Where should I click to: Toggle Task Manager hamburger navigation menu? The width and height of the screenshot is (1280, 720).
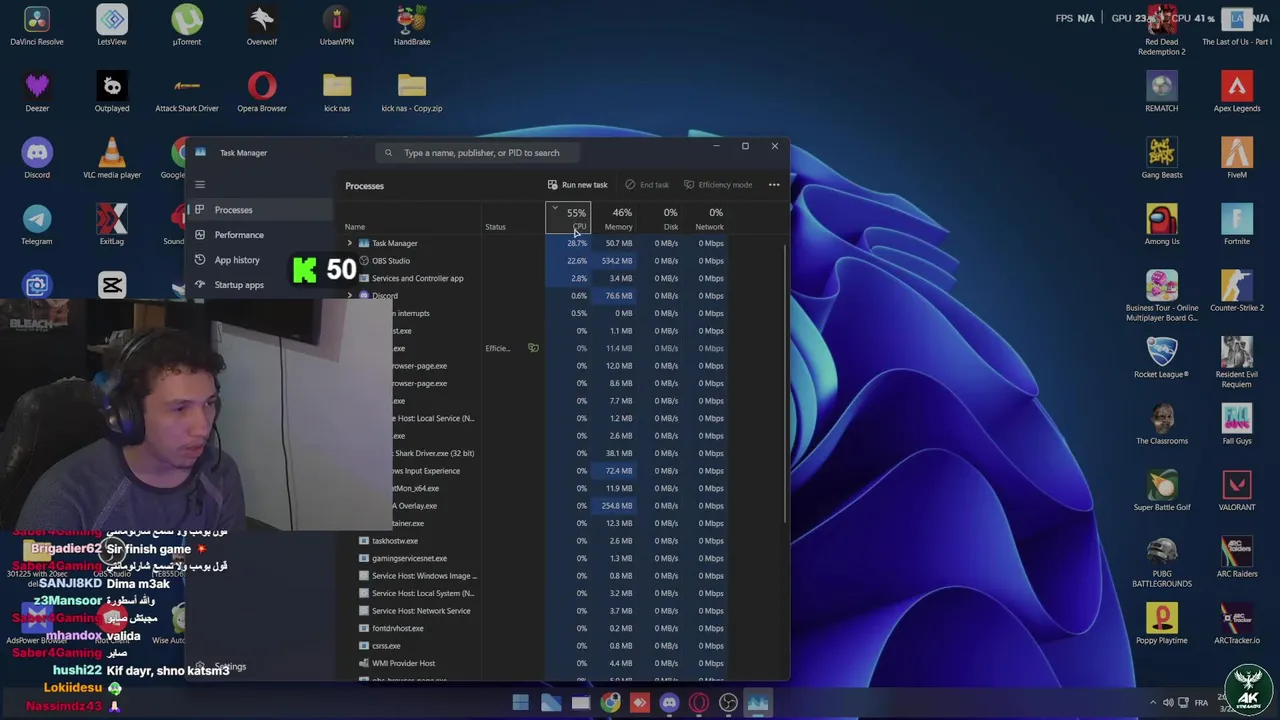200,184
